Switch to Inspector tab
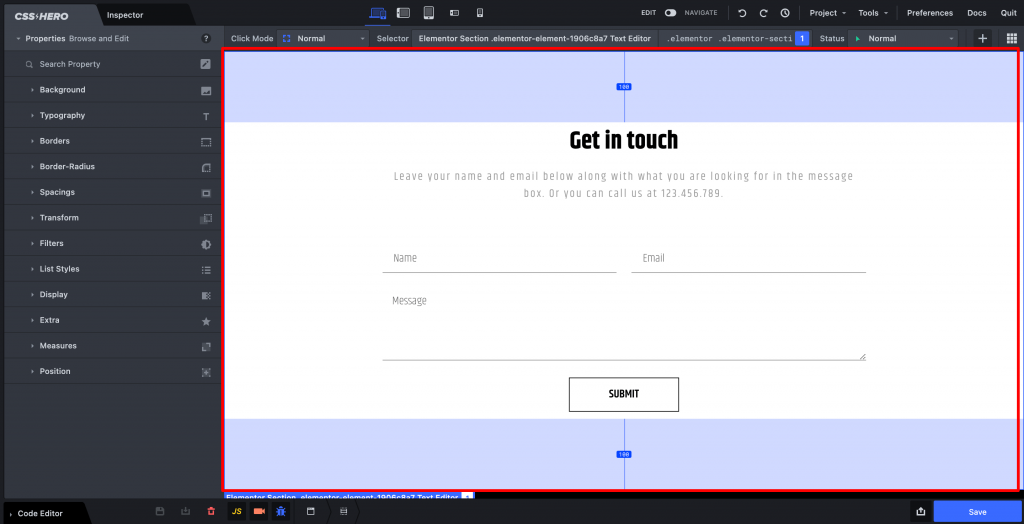1024x524 pixels. tap(125, 14)
